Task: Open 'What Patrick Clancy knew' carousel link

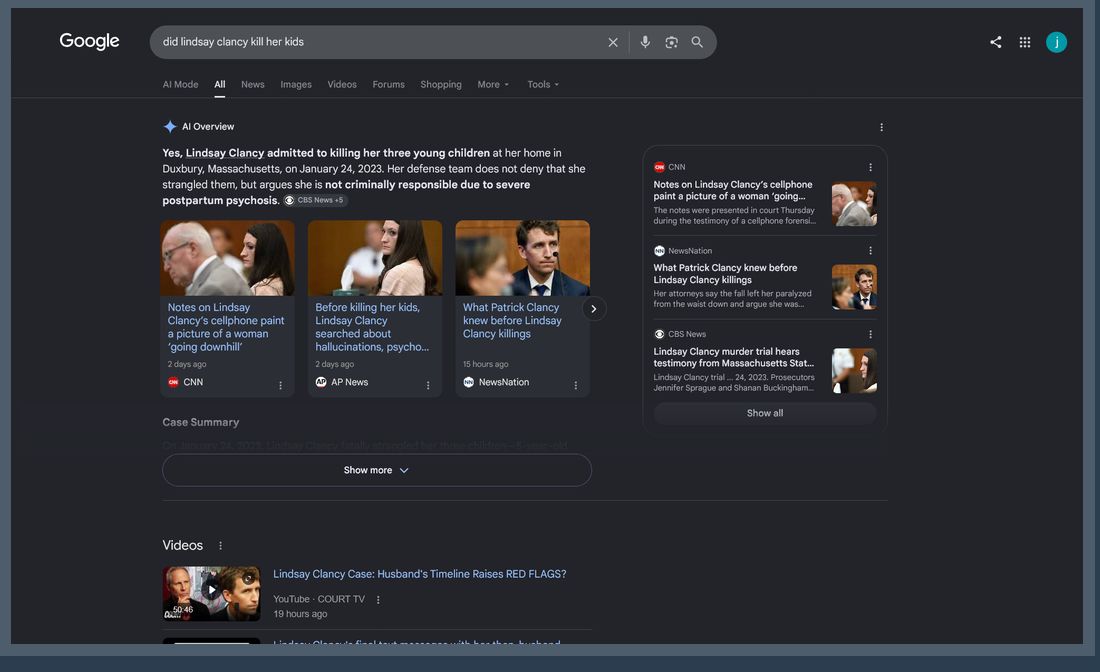Action: pos(512,321)
